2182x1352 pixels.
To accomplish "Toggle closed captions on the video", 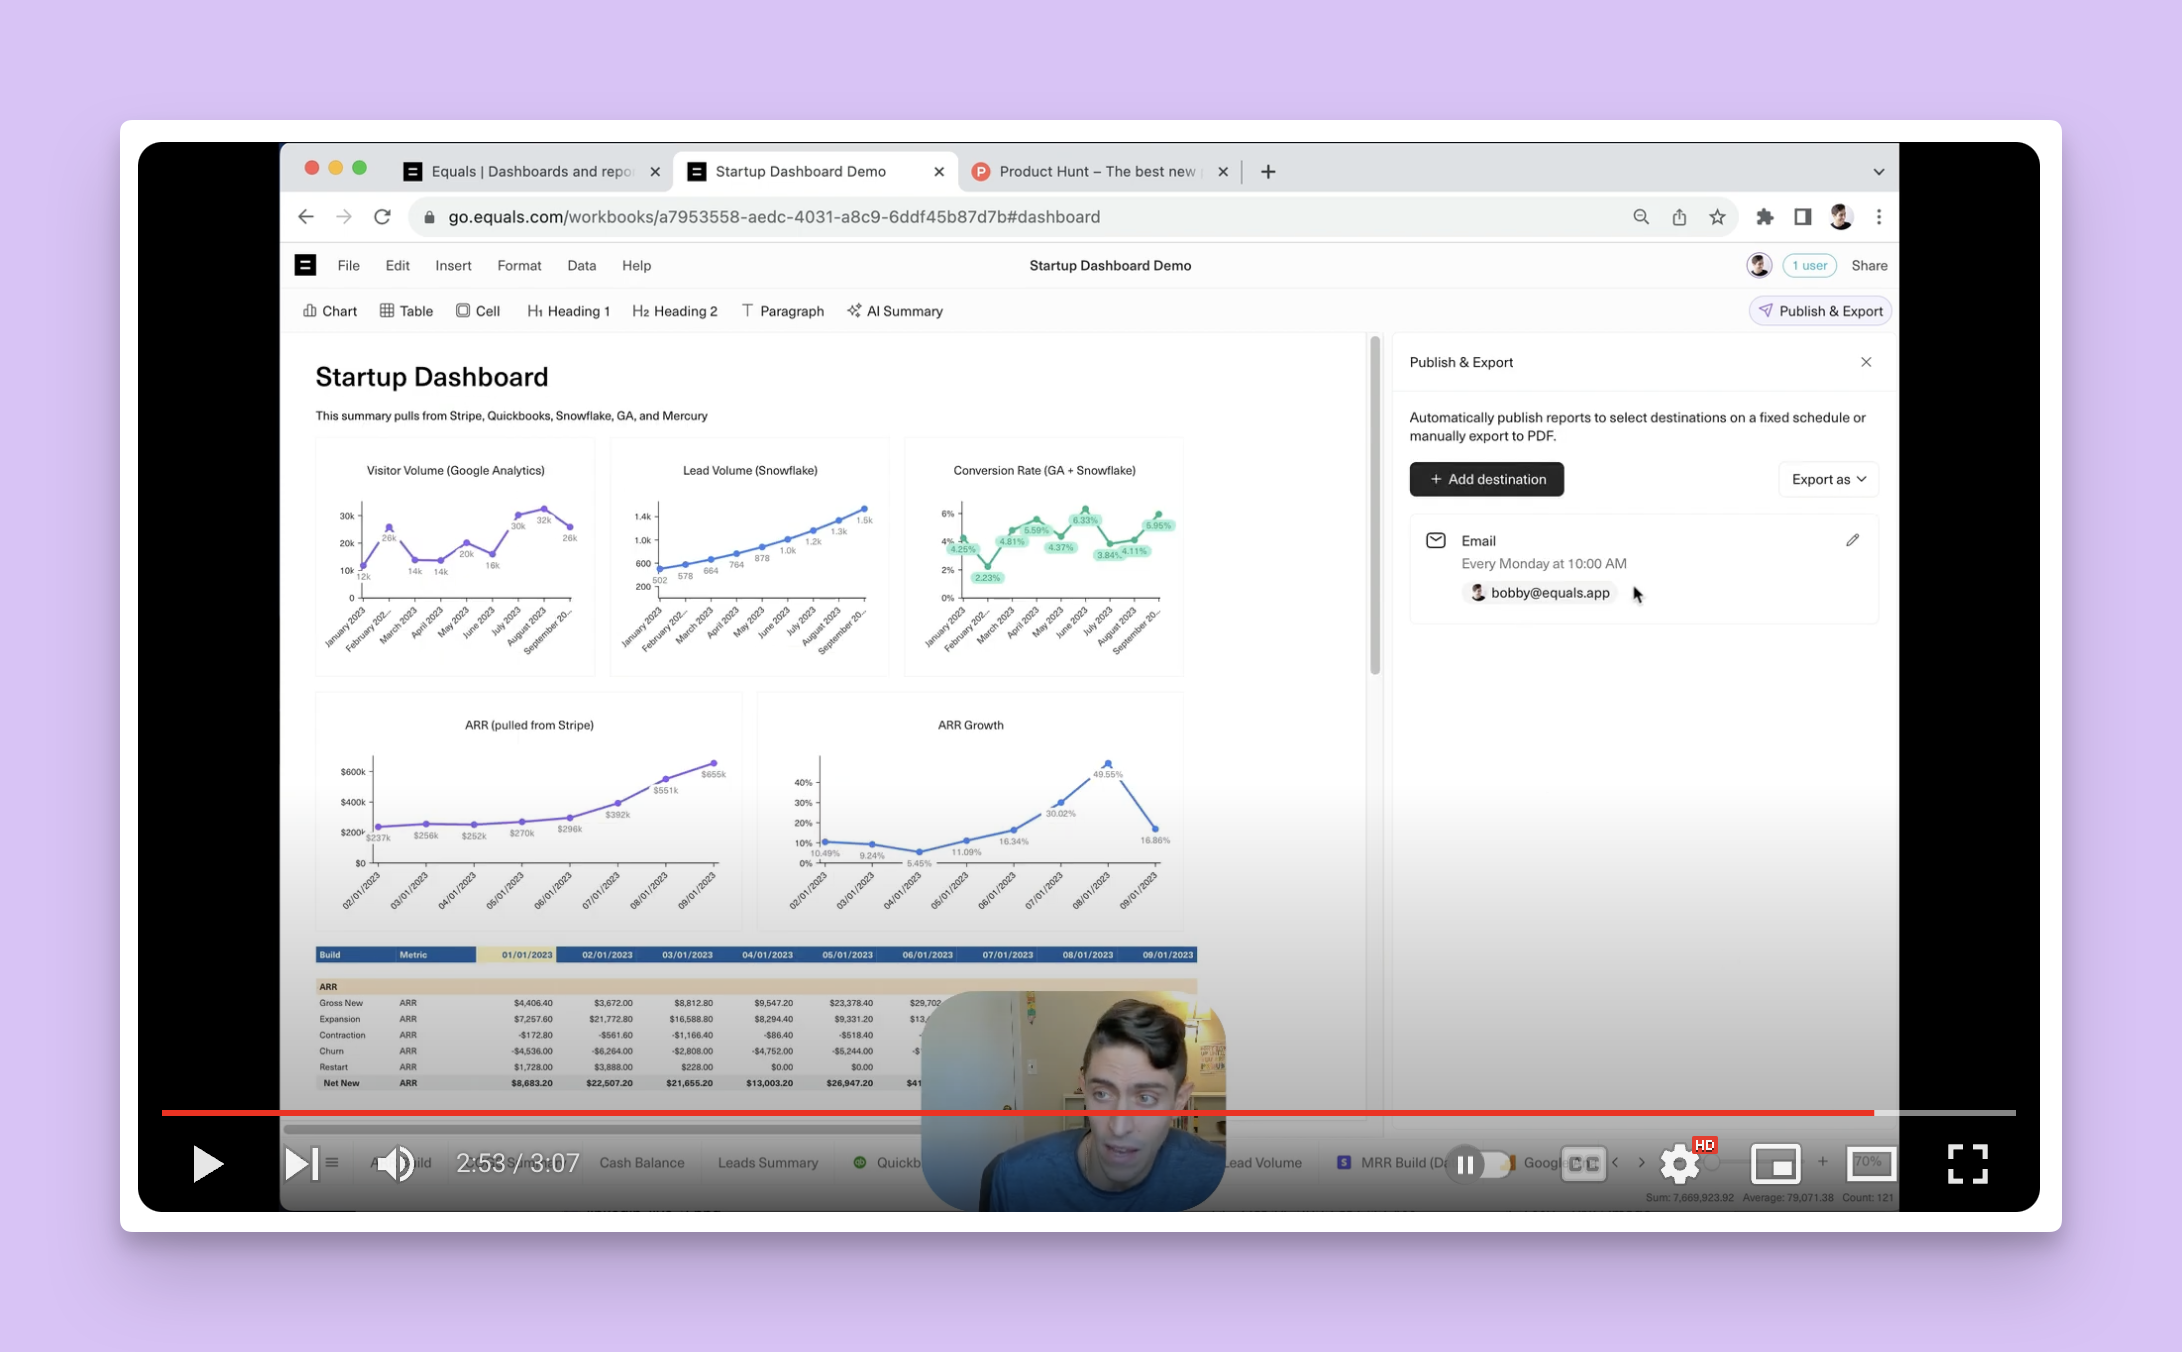I will click(x=1583, y=1163).
